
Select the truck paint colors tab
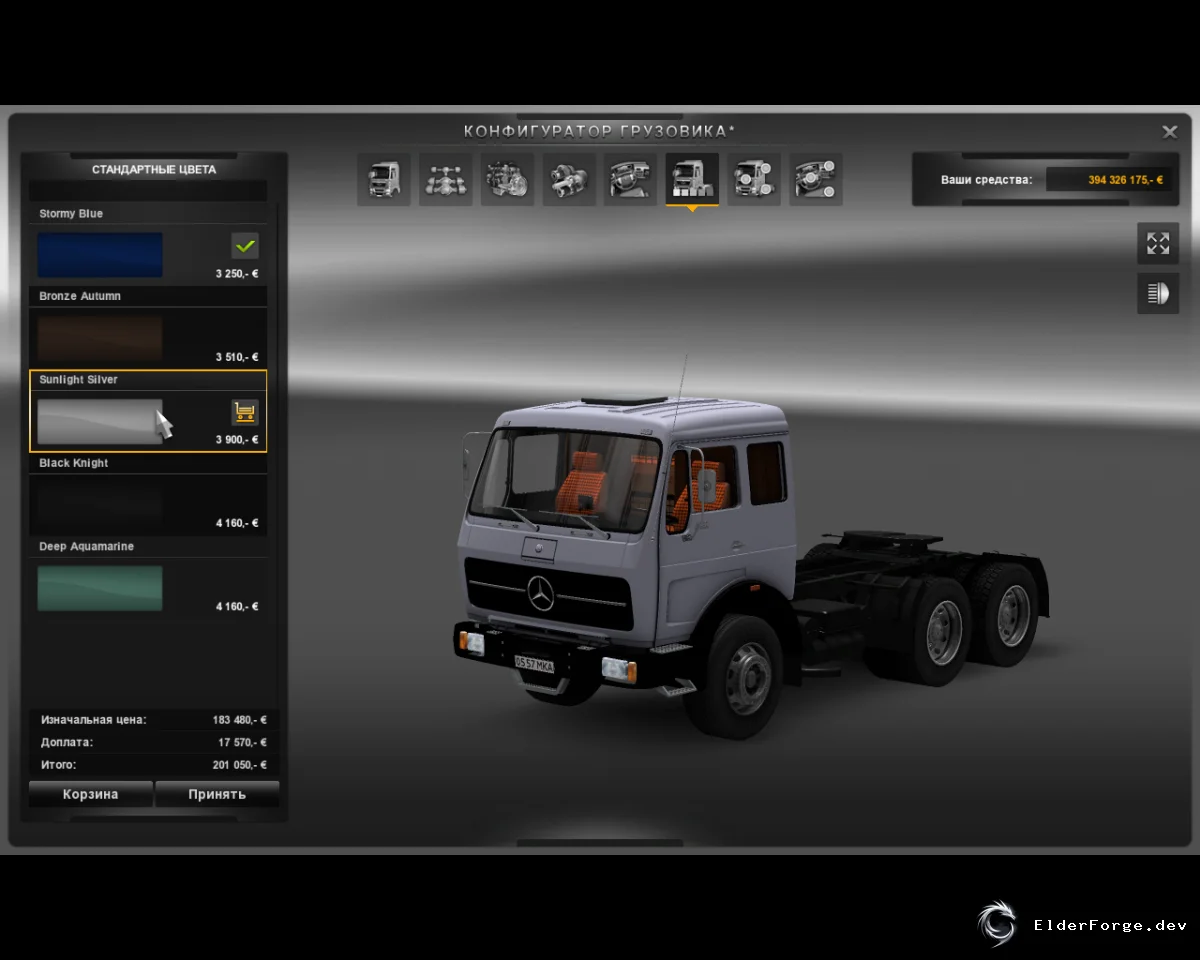[692, 179]
